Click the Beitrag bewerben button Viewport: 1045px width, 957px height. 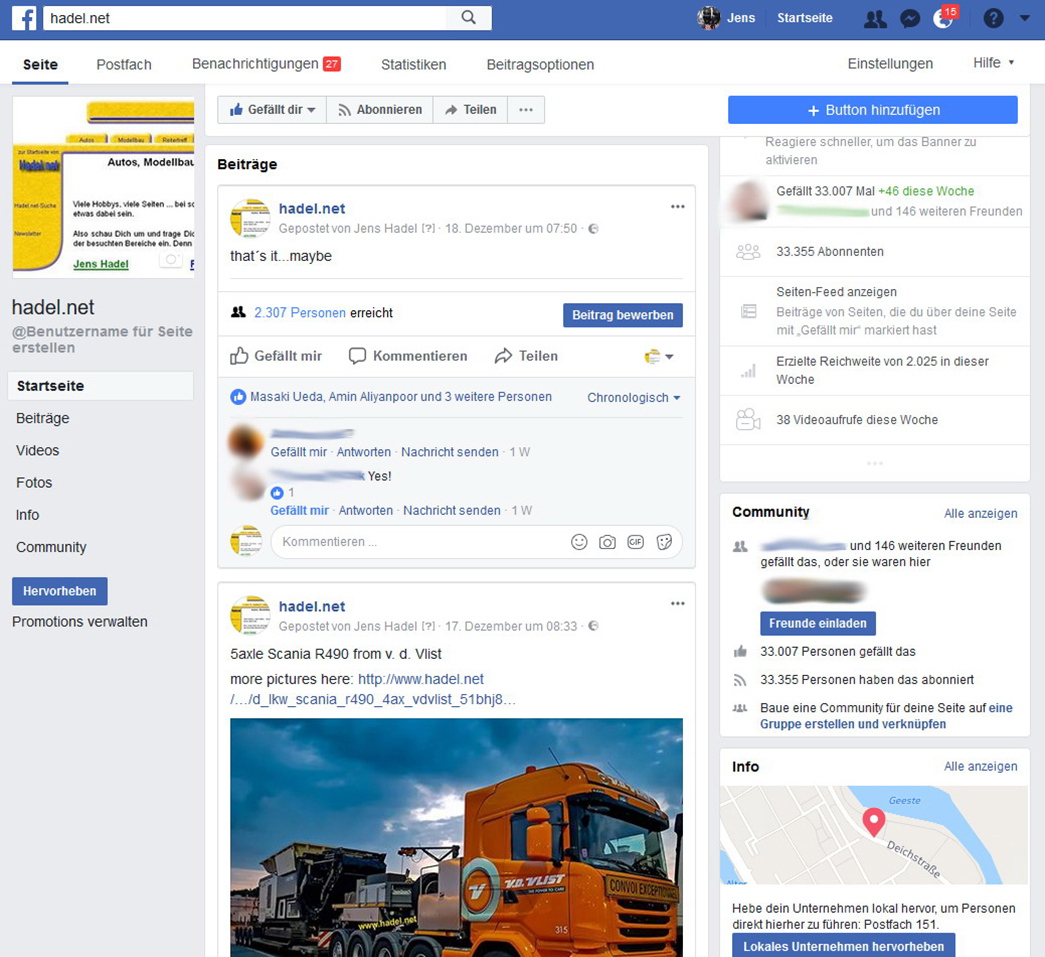pyautogui.click(x=622, y=315)
